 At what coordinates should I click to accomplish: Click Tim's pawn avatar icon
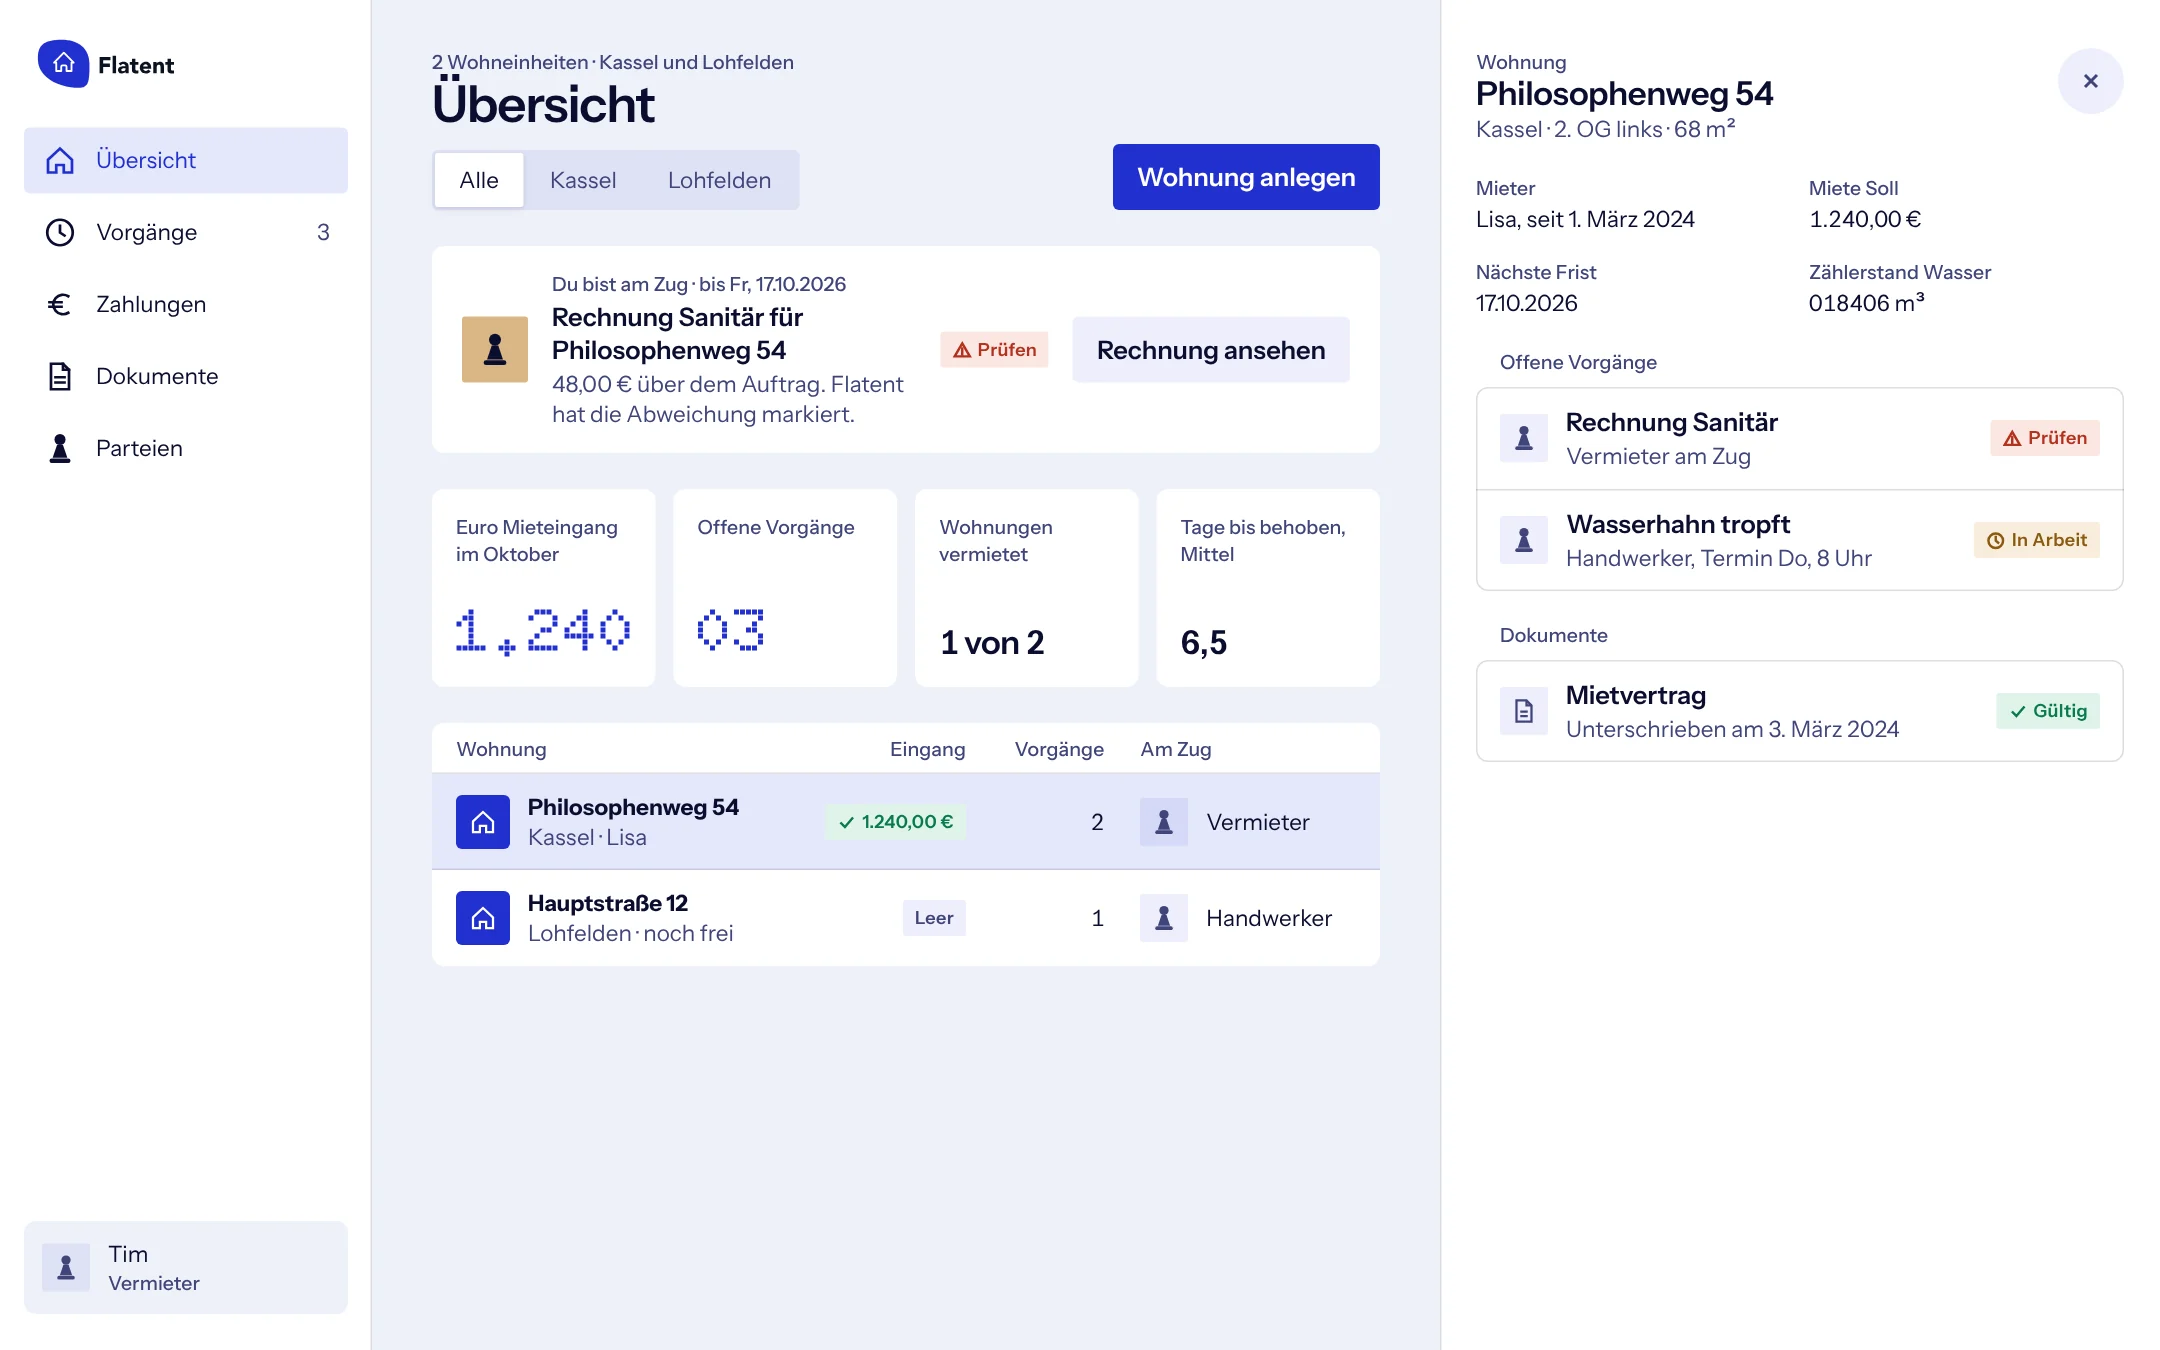click(x=66, y=1267)
